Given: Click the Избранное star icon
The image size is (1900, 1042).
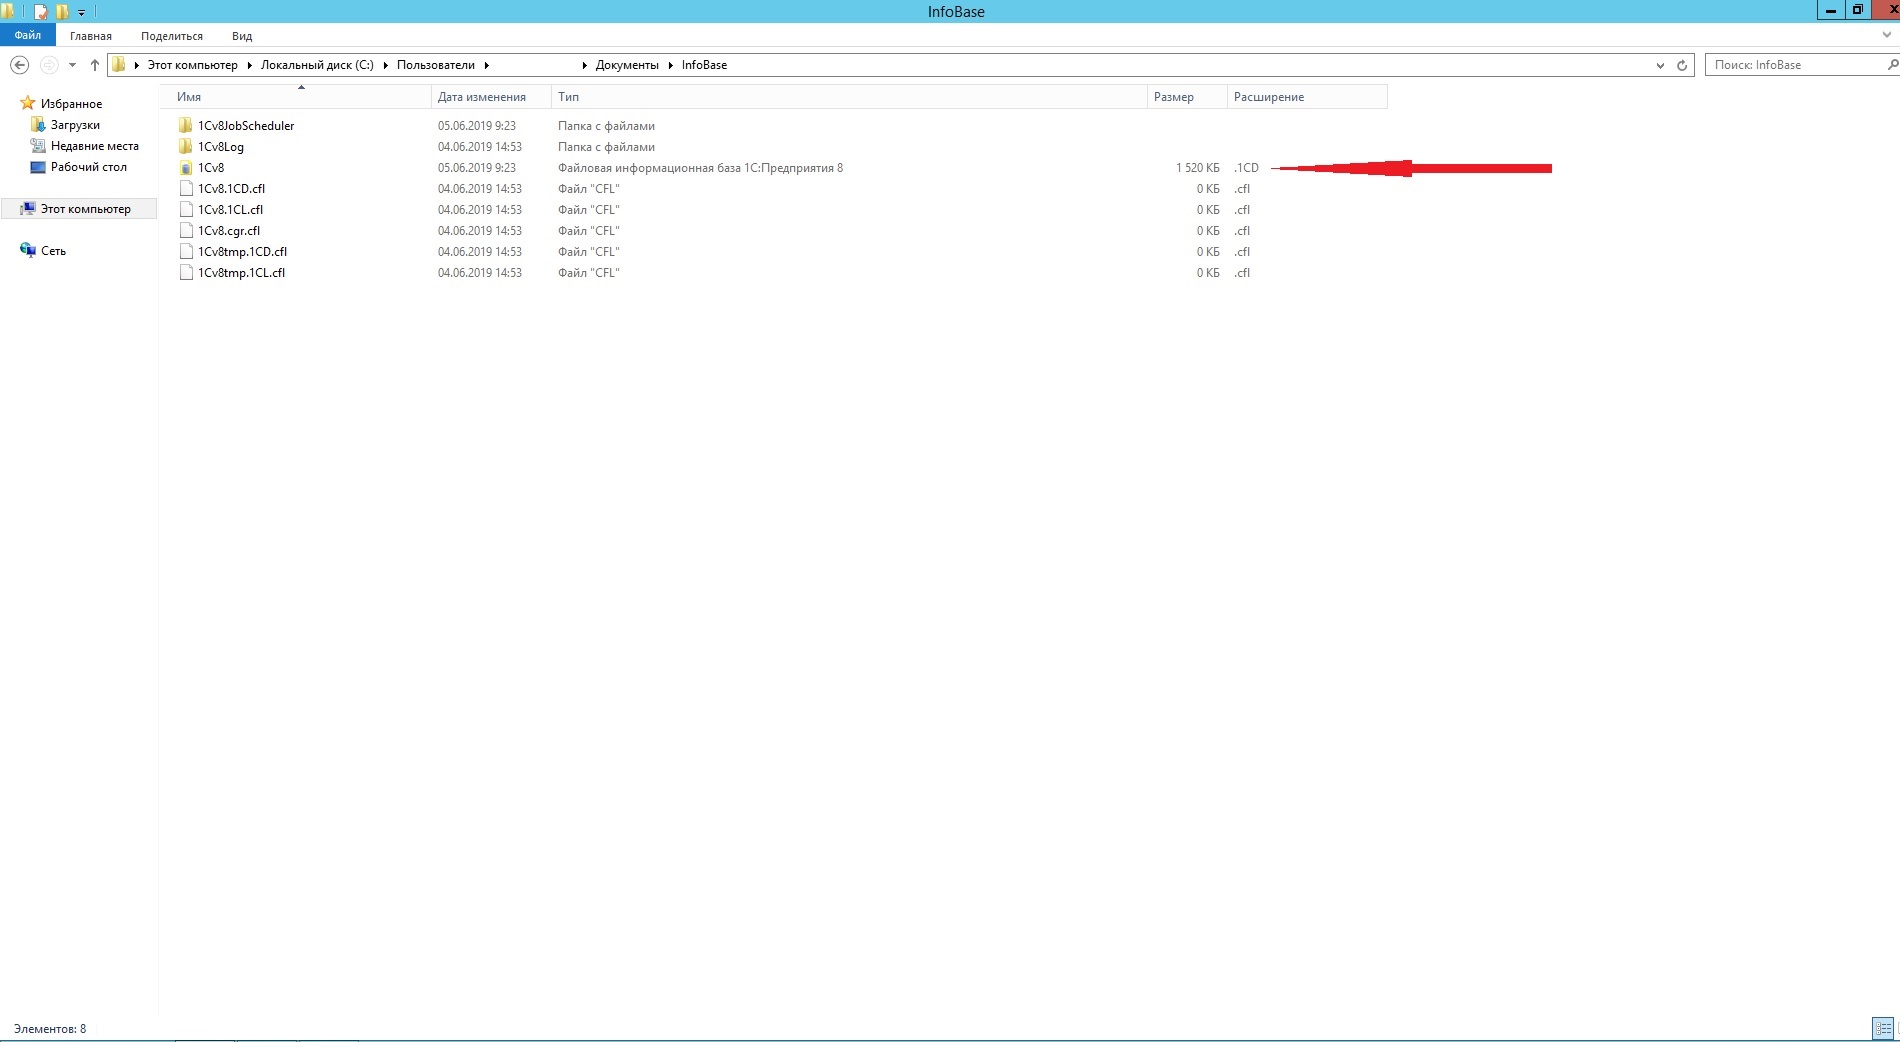Looking at the screenshot, I should [x=28, y=103].
